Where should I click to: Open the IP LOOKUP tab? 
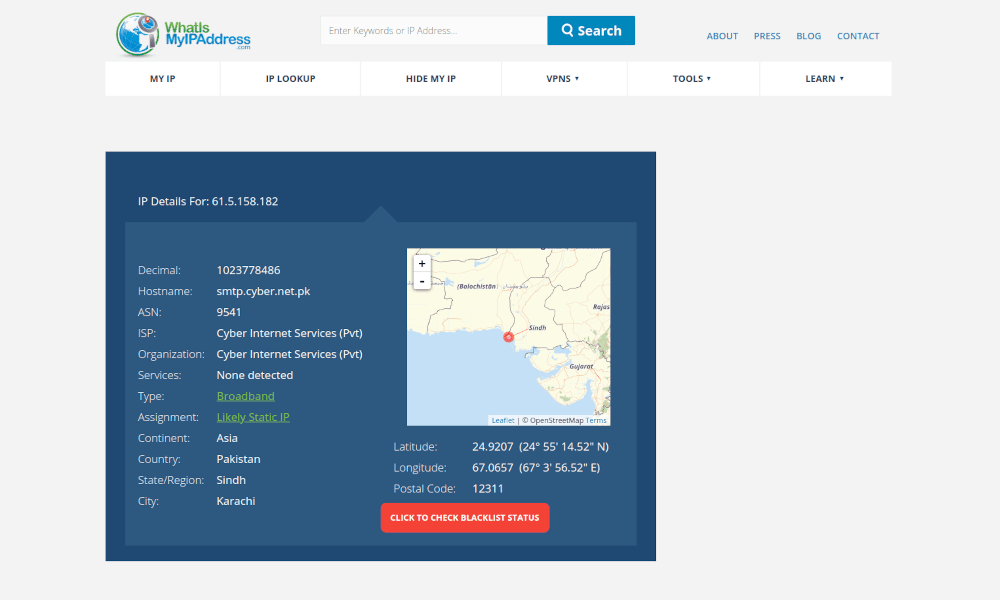[290, 78]
